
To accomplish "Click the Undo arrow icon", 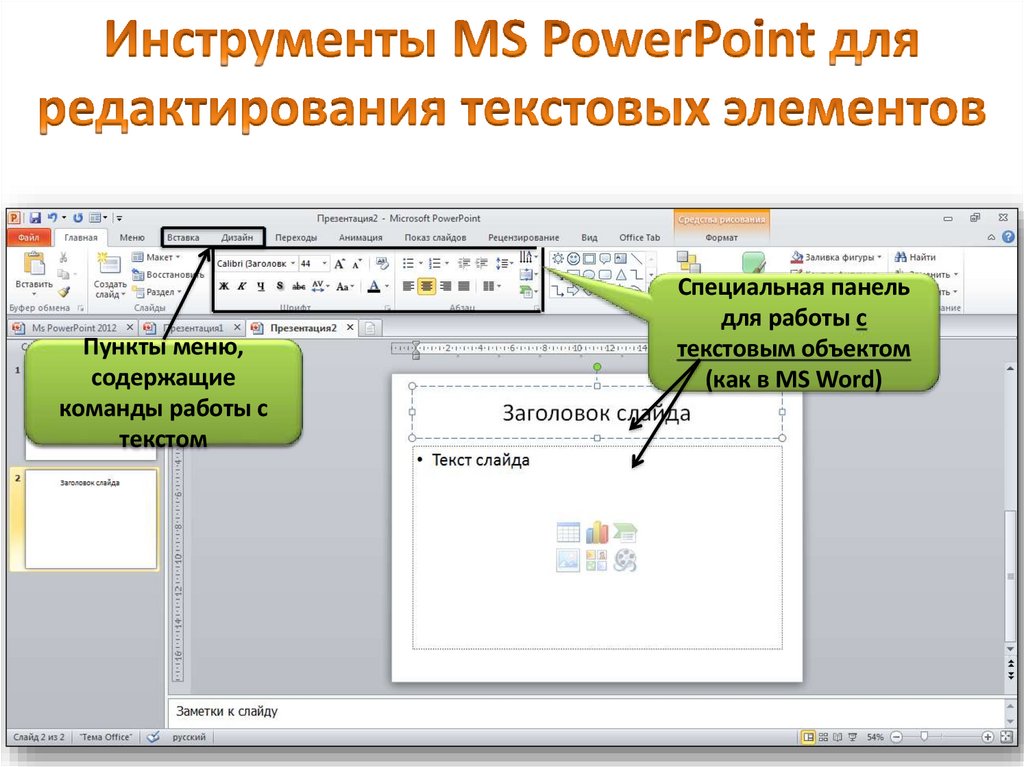I will [x=52, y=218].
